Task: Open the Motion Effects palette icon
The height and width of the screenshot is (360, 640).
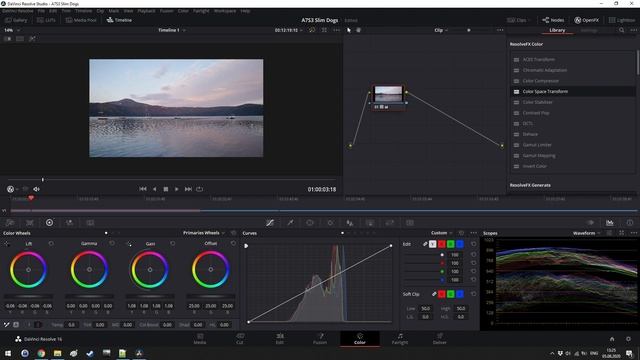Action: click(x=90, y=222)
